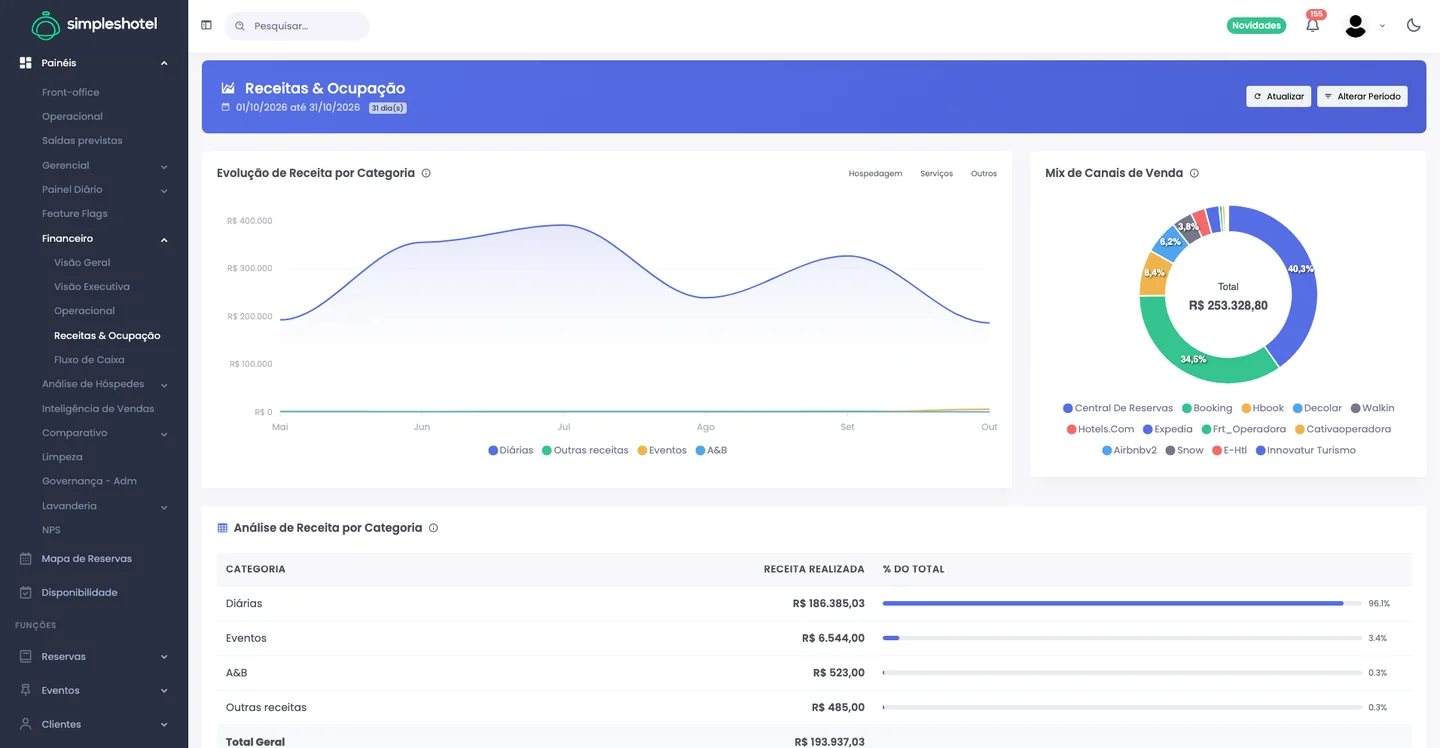Open Visão Executiva menu item

(92, 287)
